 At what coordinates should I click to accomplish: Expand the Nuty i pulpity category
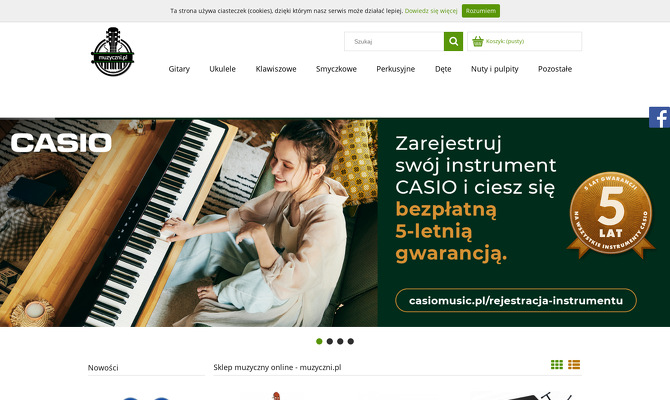tap(494, 69)
